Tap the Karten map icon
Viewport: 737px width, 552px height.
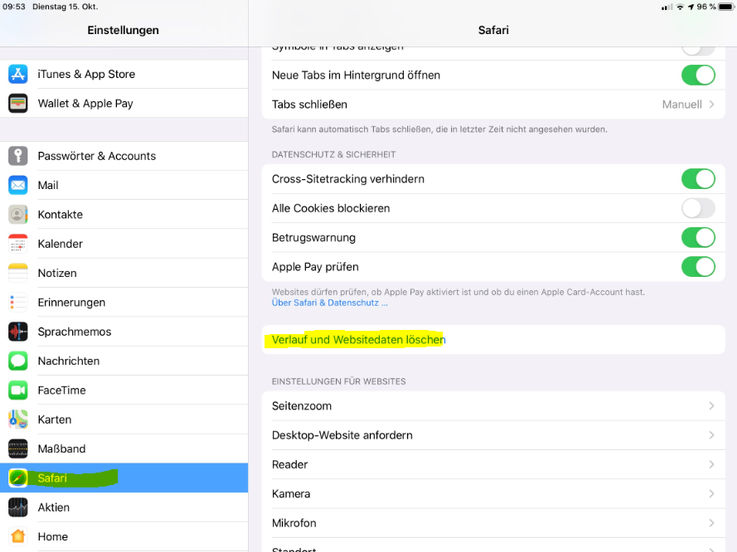point(18,419)
